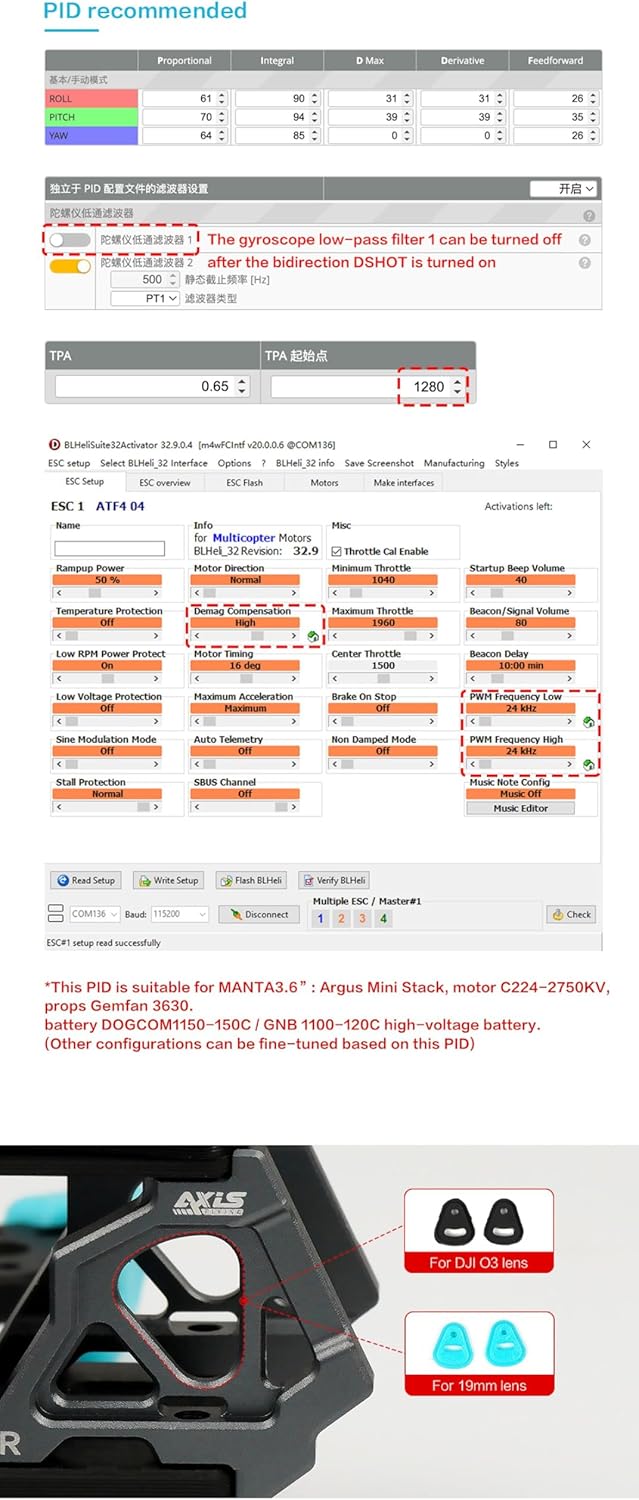Open the PT1 filter type dropdown

click(146, 298)
